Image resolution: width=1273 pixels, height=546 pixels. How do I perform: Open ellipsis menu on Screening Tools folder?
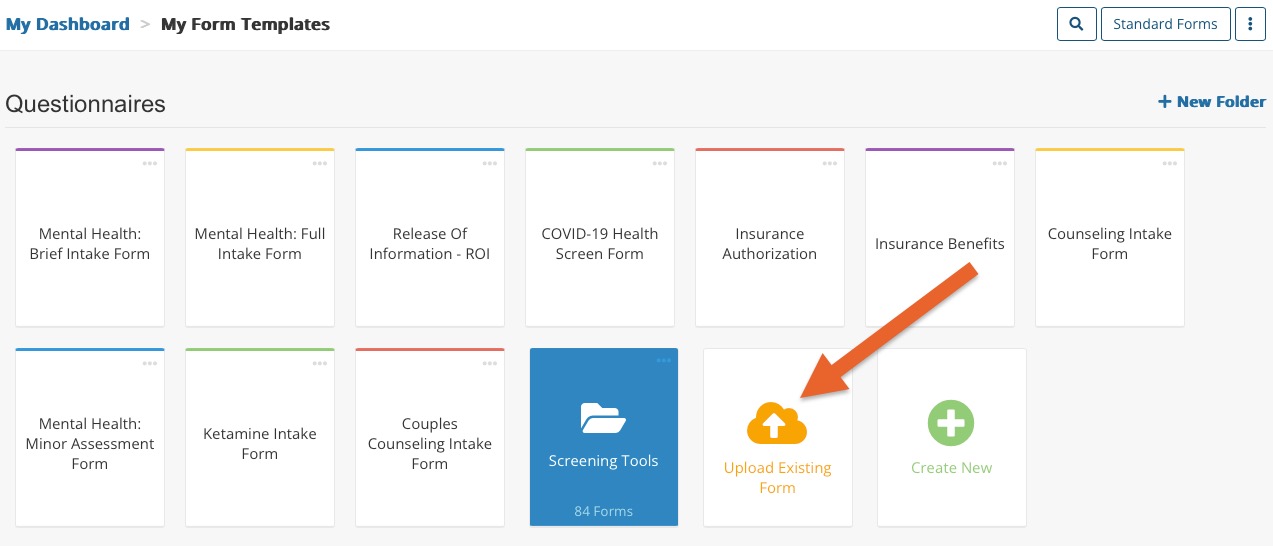[664, 361]
